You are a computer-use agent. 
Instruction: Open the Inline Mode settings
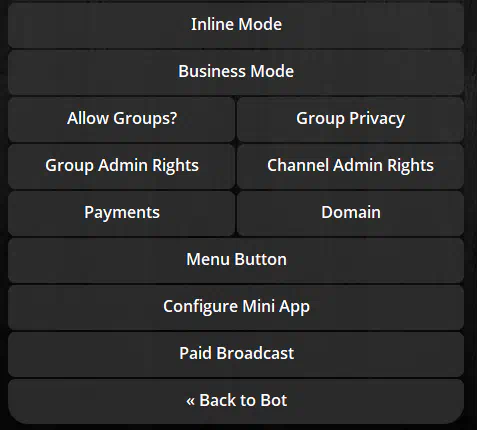[236, 26]
